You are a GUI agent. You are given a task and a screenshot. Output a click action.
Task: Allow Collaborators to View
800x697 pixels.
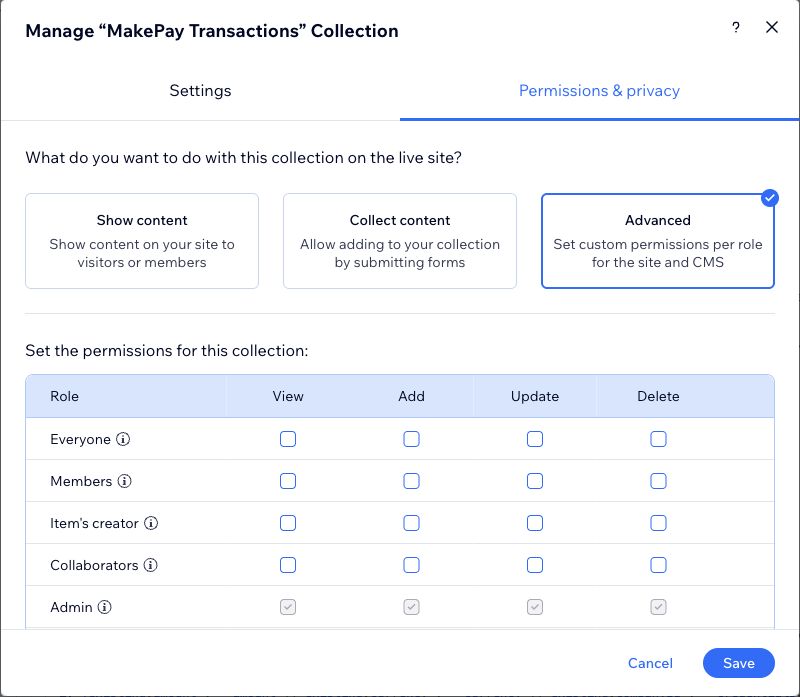288,565
